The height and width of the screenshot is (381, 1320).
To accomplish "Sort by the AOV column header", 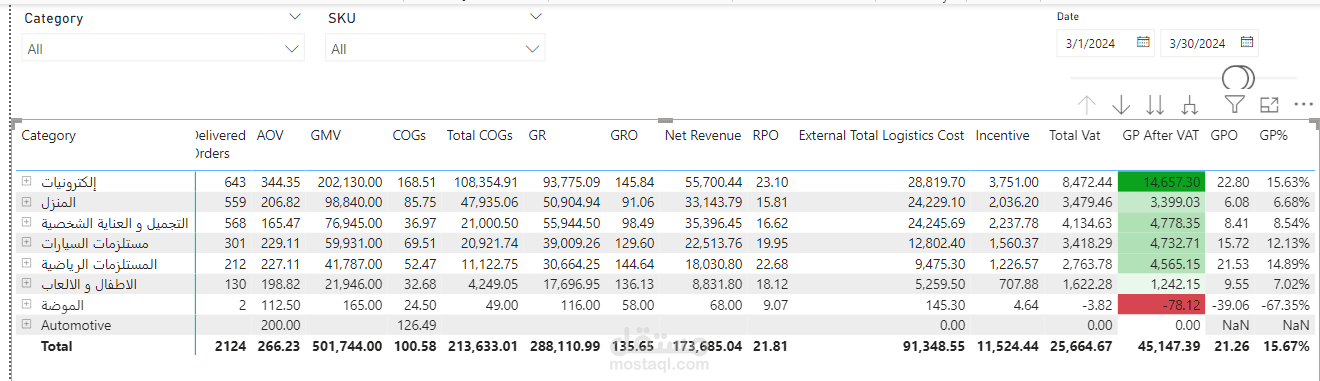I will click(270, 136).
